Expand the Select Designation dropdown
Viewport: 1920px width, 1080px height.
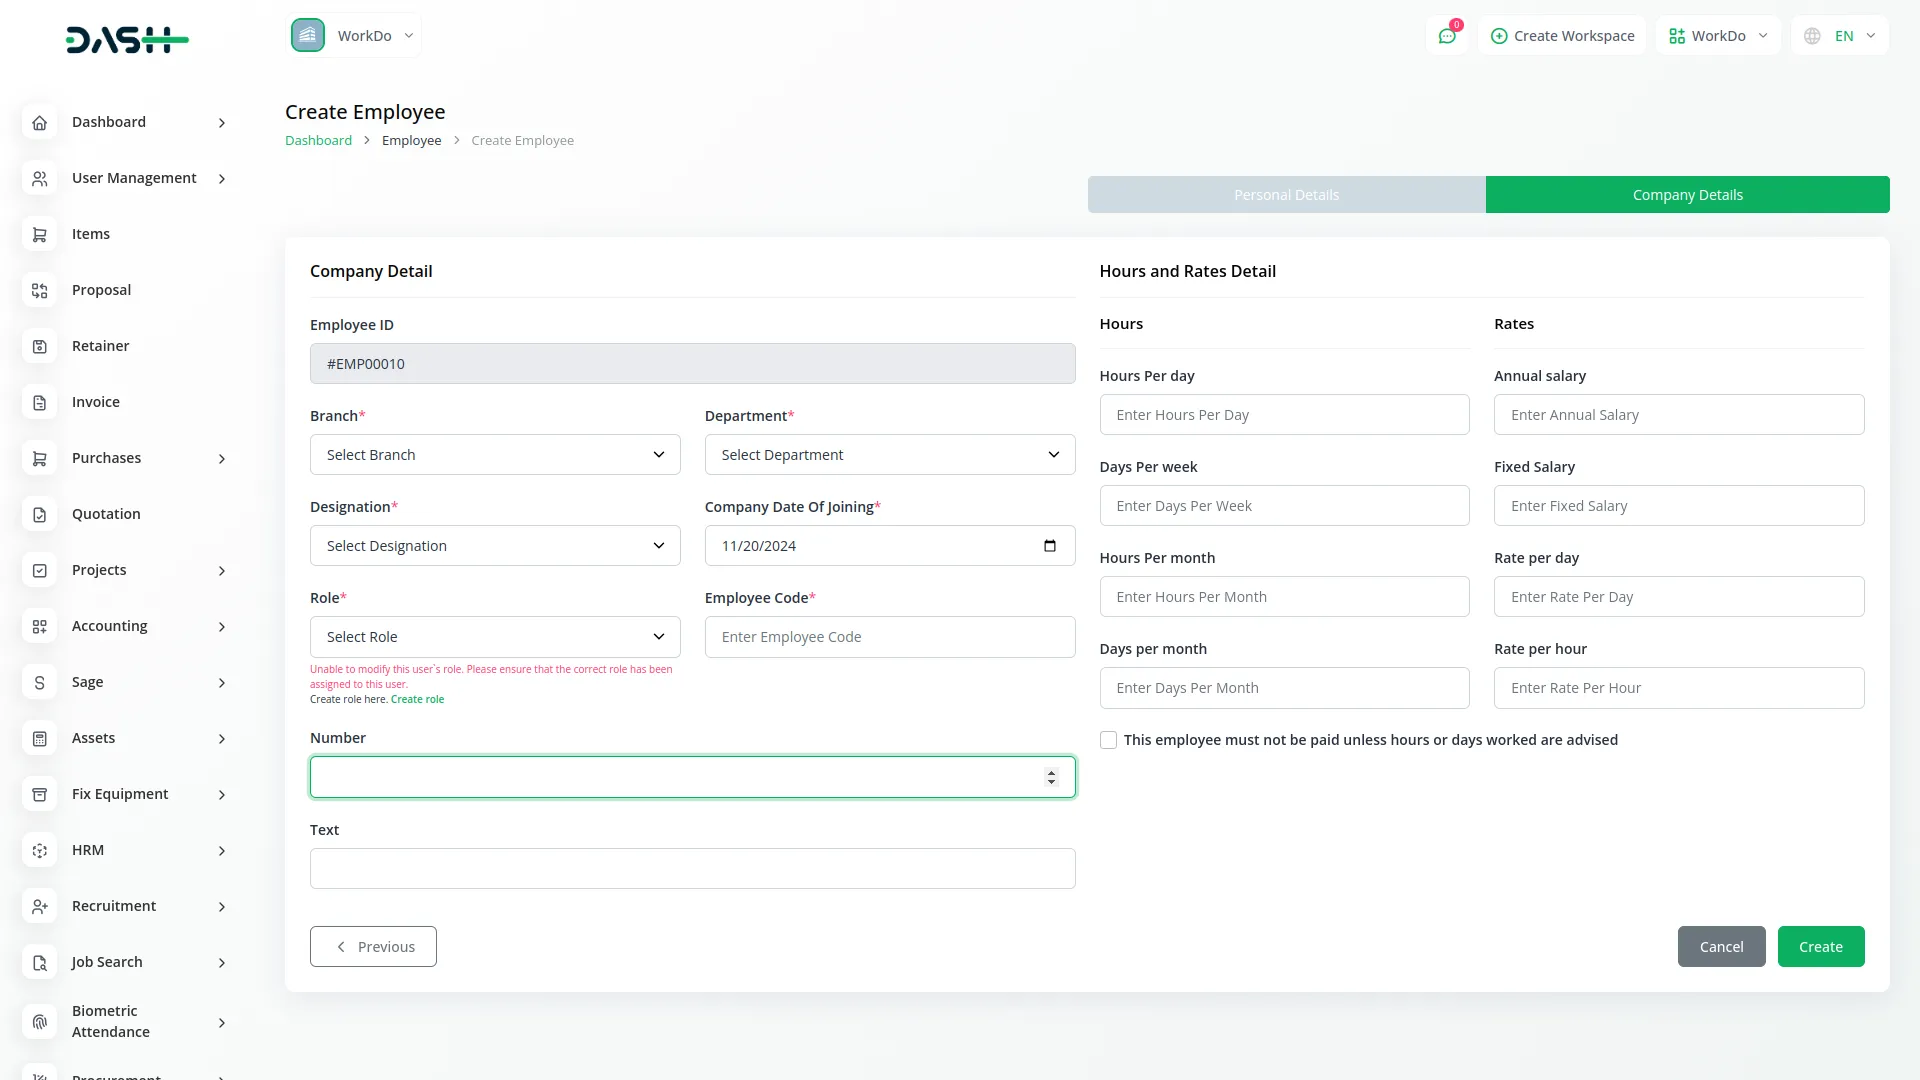495,546
